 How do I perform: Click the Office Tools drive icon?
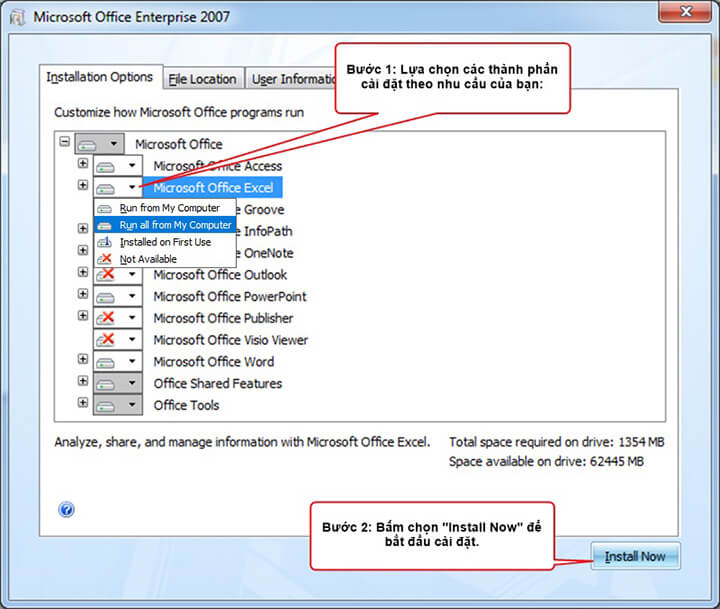[107, 405]
